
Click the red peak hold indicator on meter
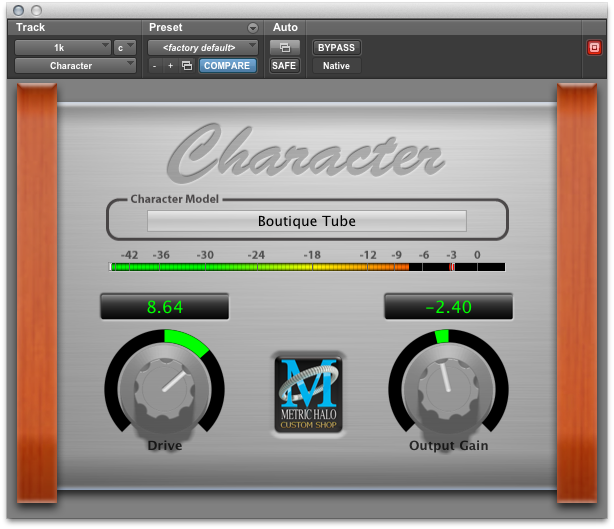452,267
